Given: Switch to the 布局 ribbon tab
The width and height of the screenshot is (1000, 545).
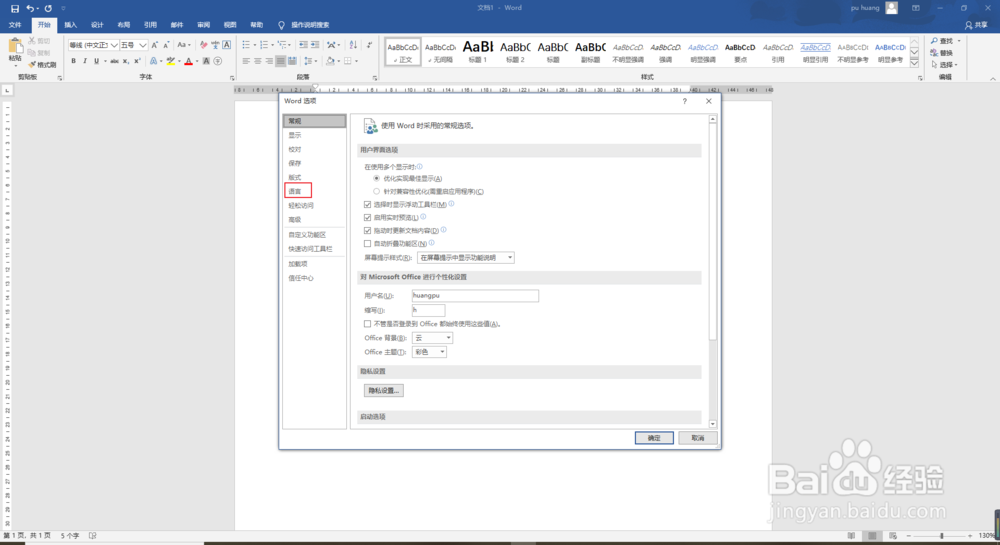Looking at the screenshot, I should [124, 25].
